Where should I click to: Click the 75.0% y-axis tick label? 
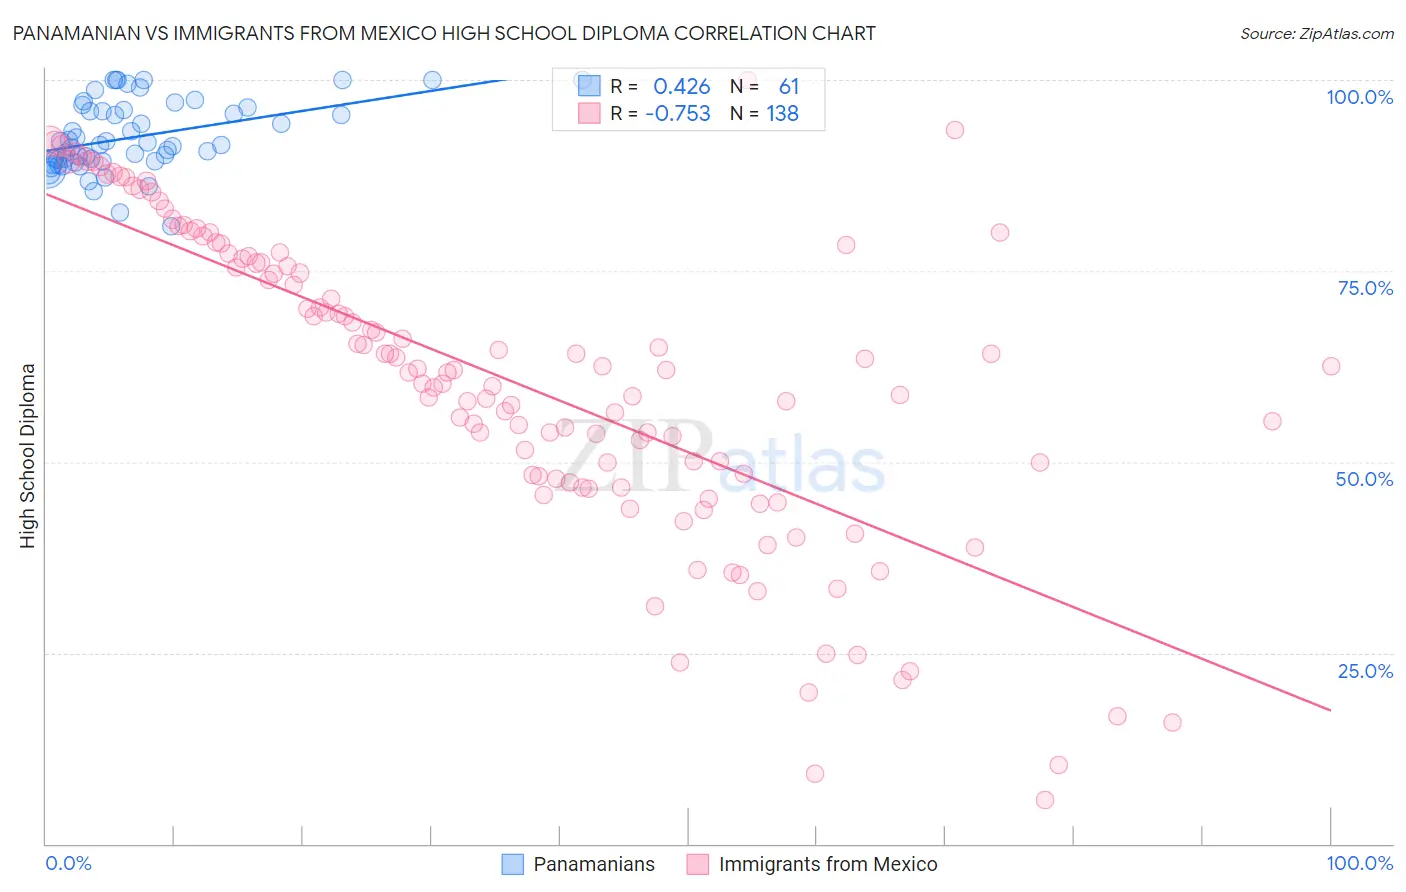click(x=1365, y=288)
